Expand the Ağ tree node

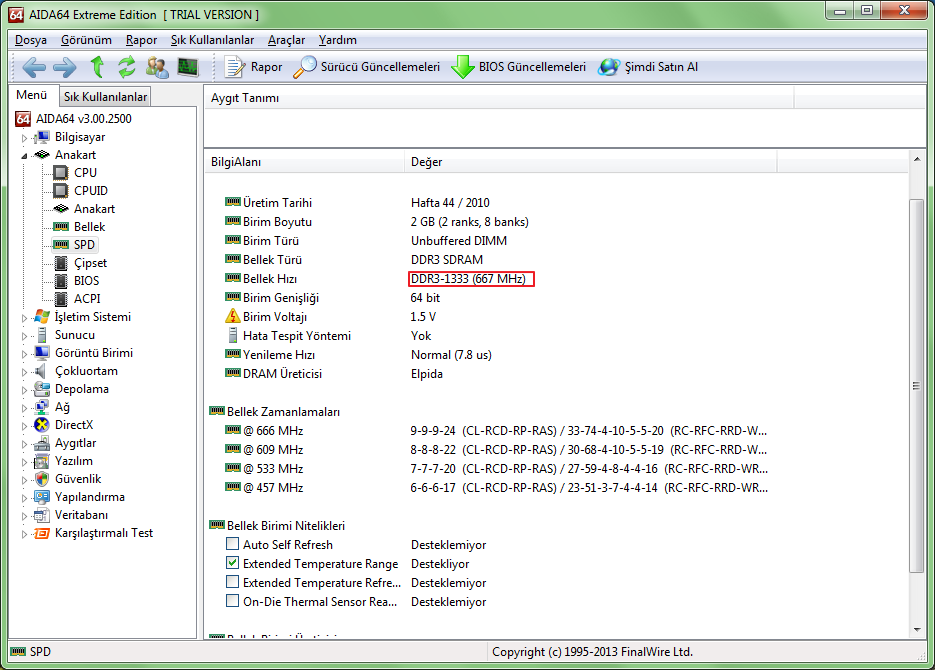pyautogui.click(x=24, y=408)
